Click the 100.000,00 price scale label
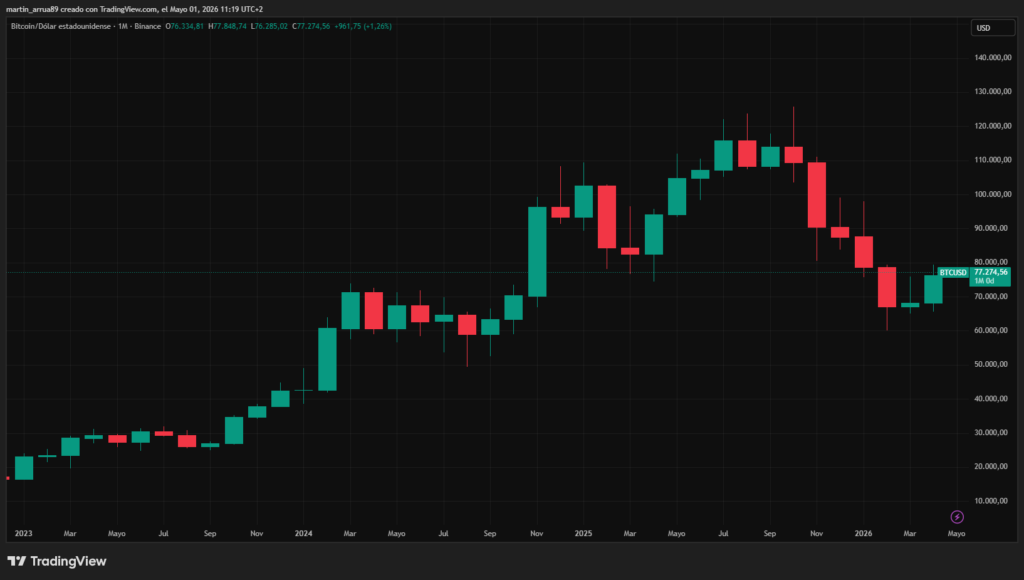 click(993, 194)
